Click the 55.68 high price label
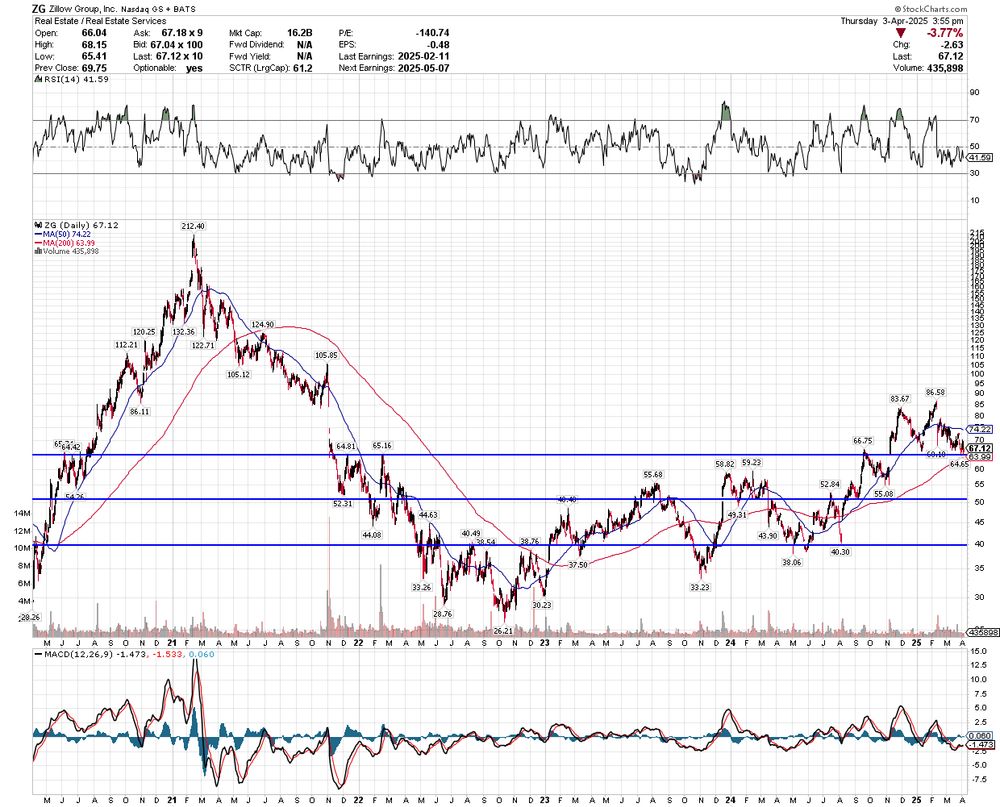 (652, 475)
